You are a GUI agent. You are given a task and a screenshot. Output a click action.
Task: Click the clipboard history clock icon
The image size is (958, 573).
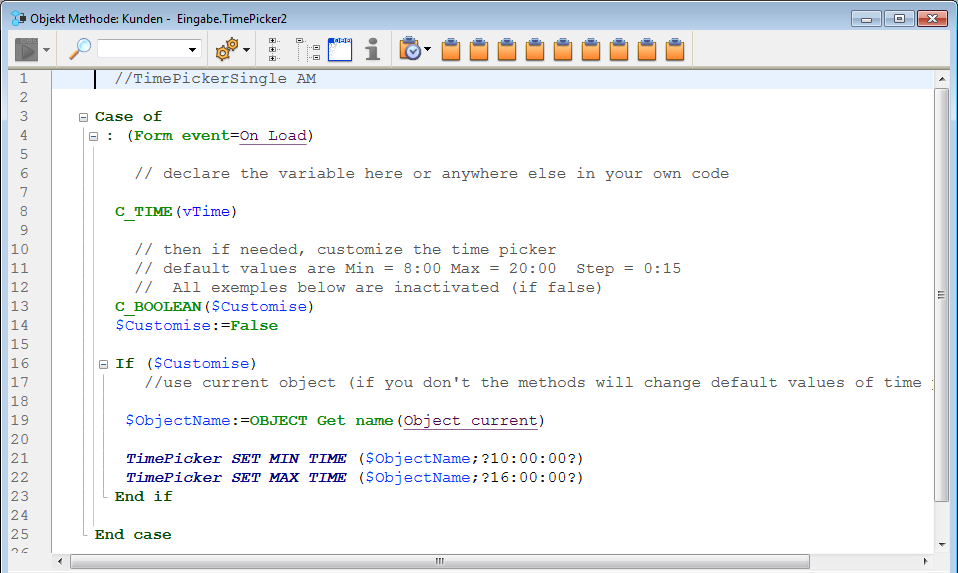coord(410,49)
